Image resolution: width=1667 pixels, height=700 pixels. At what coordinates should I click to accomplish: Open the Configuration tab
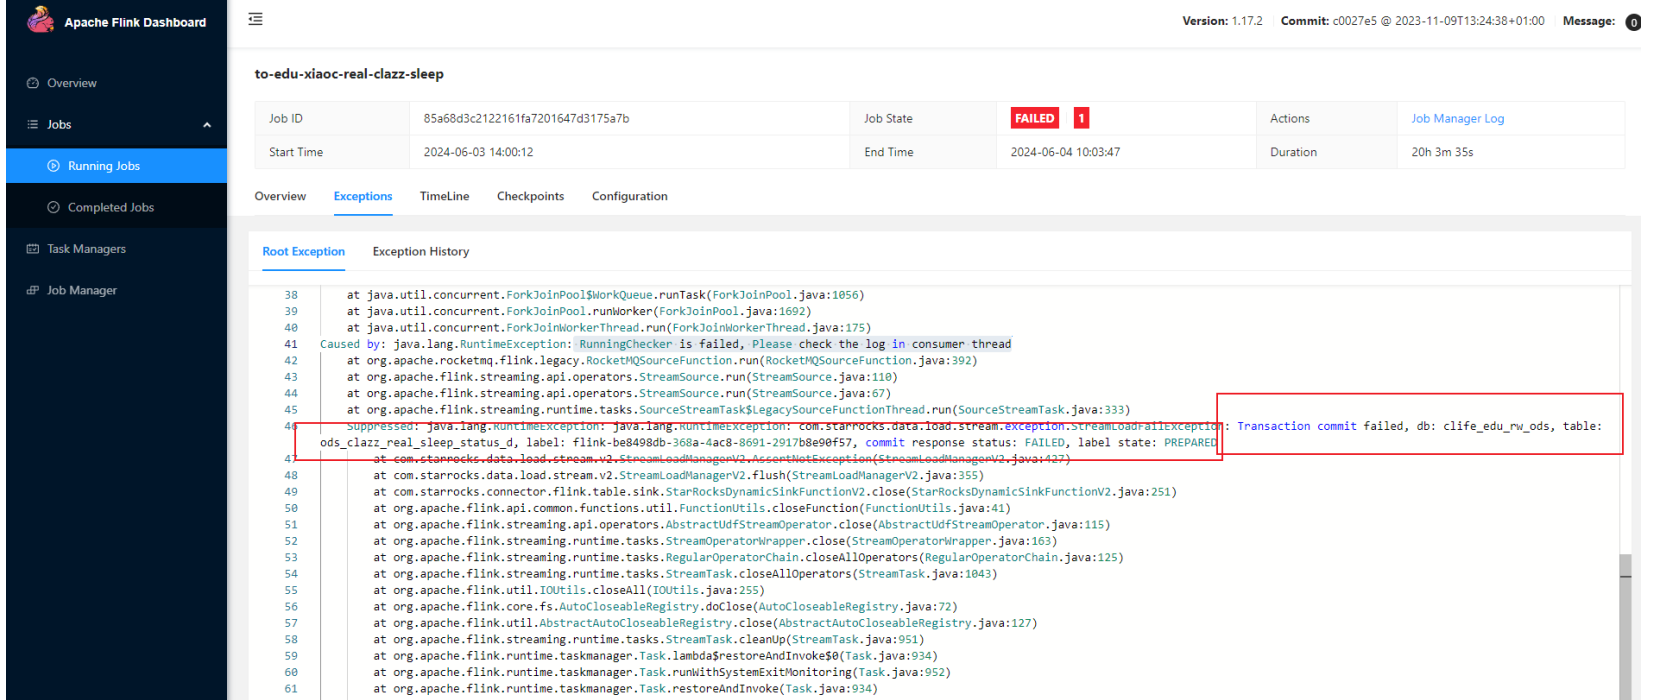[x=630, y=196]
